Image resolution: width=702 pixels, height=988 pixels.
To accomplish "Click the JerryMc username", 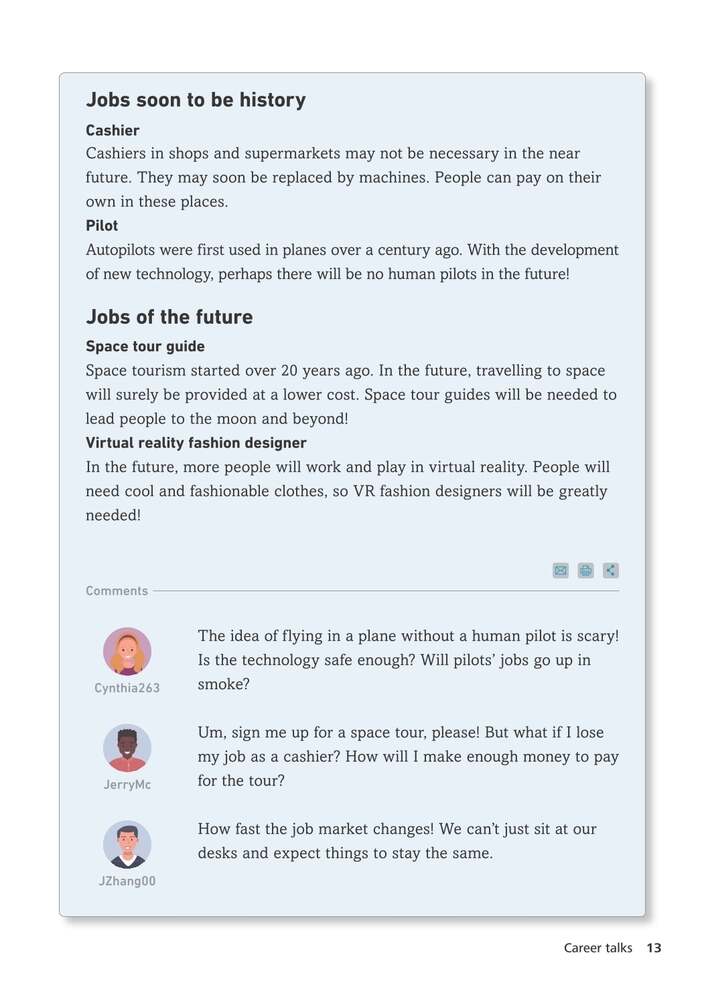I will [x=127, y=785].
